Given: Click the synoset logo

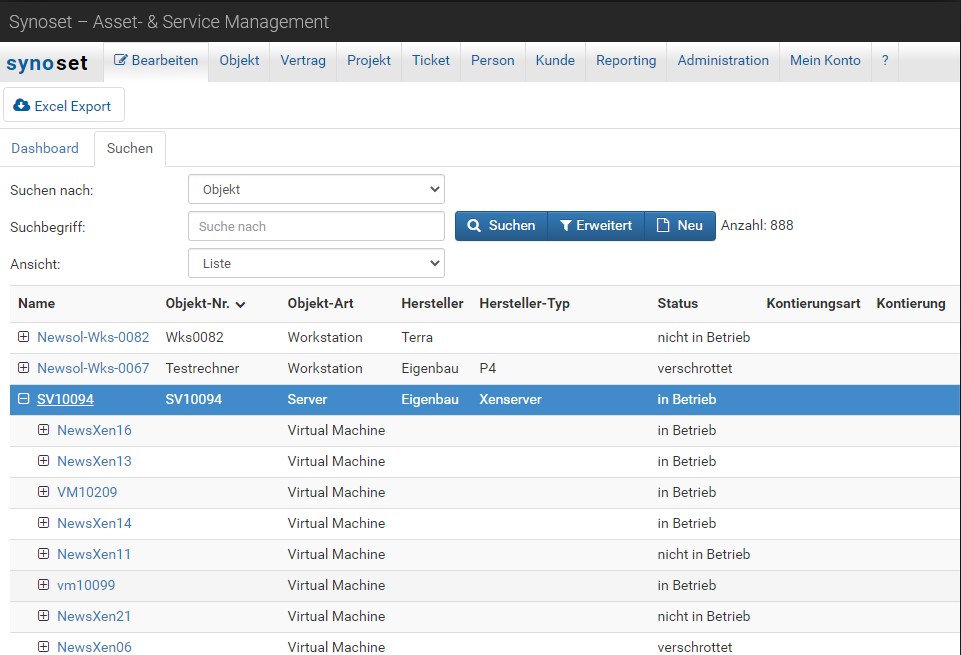Looking at the screenshot, I should [x=47, y=62].
